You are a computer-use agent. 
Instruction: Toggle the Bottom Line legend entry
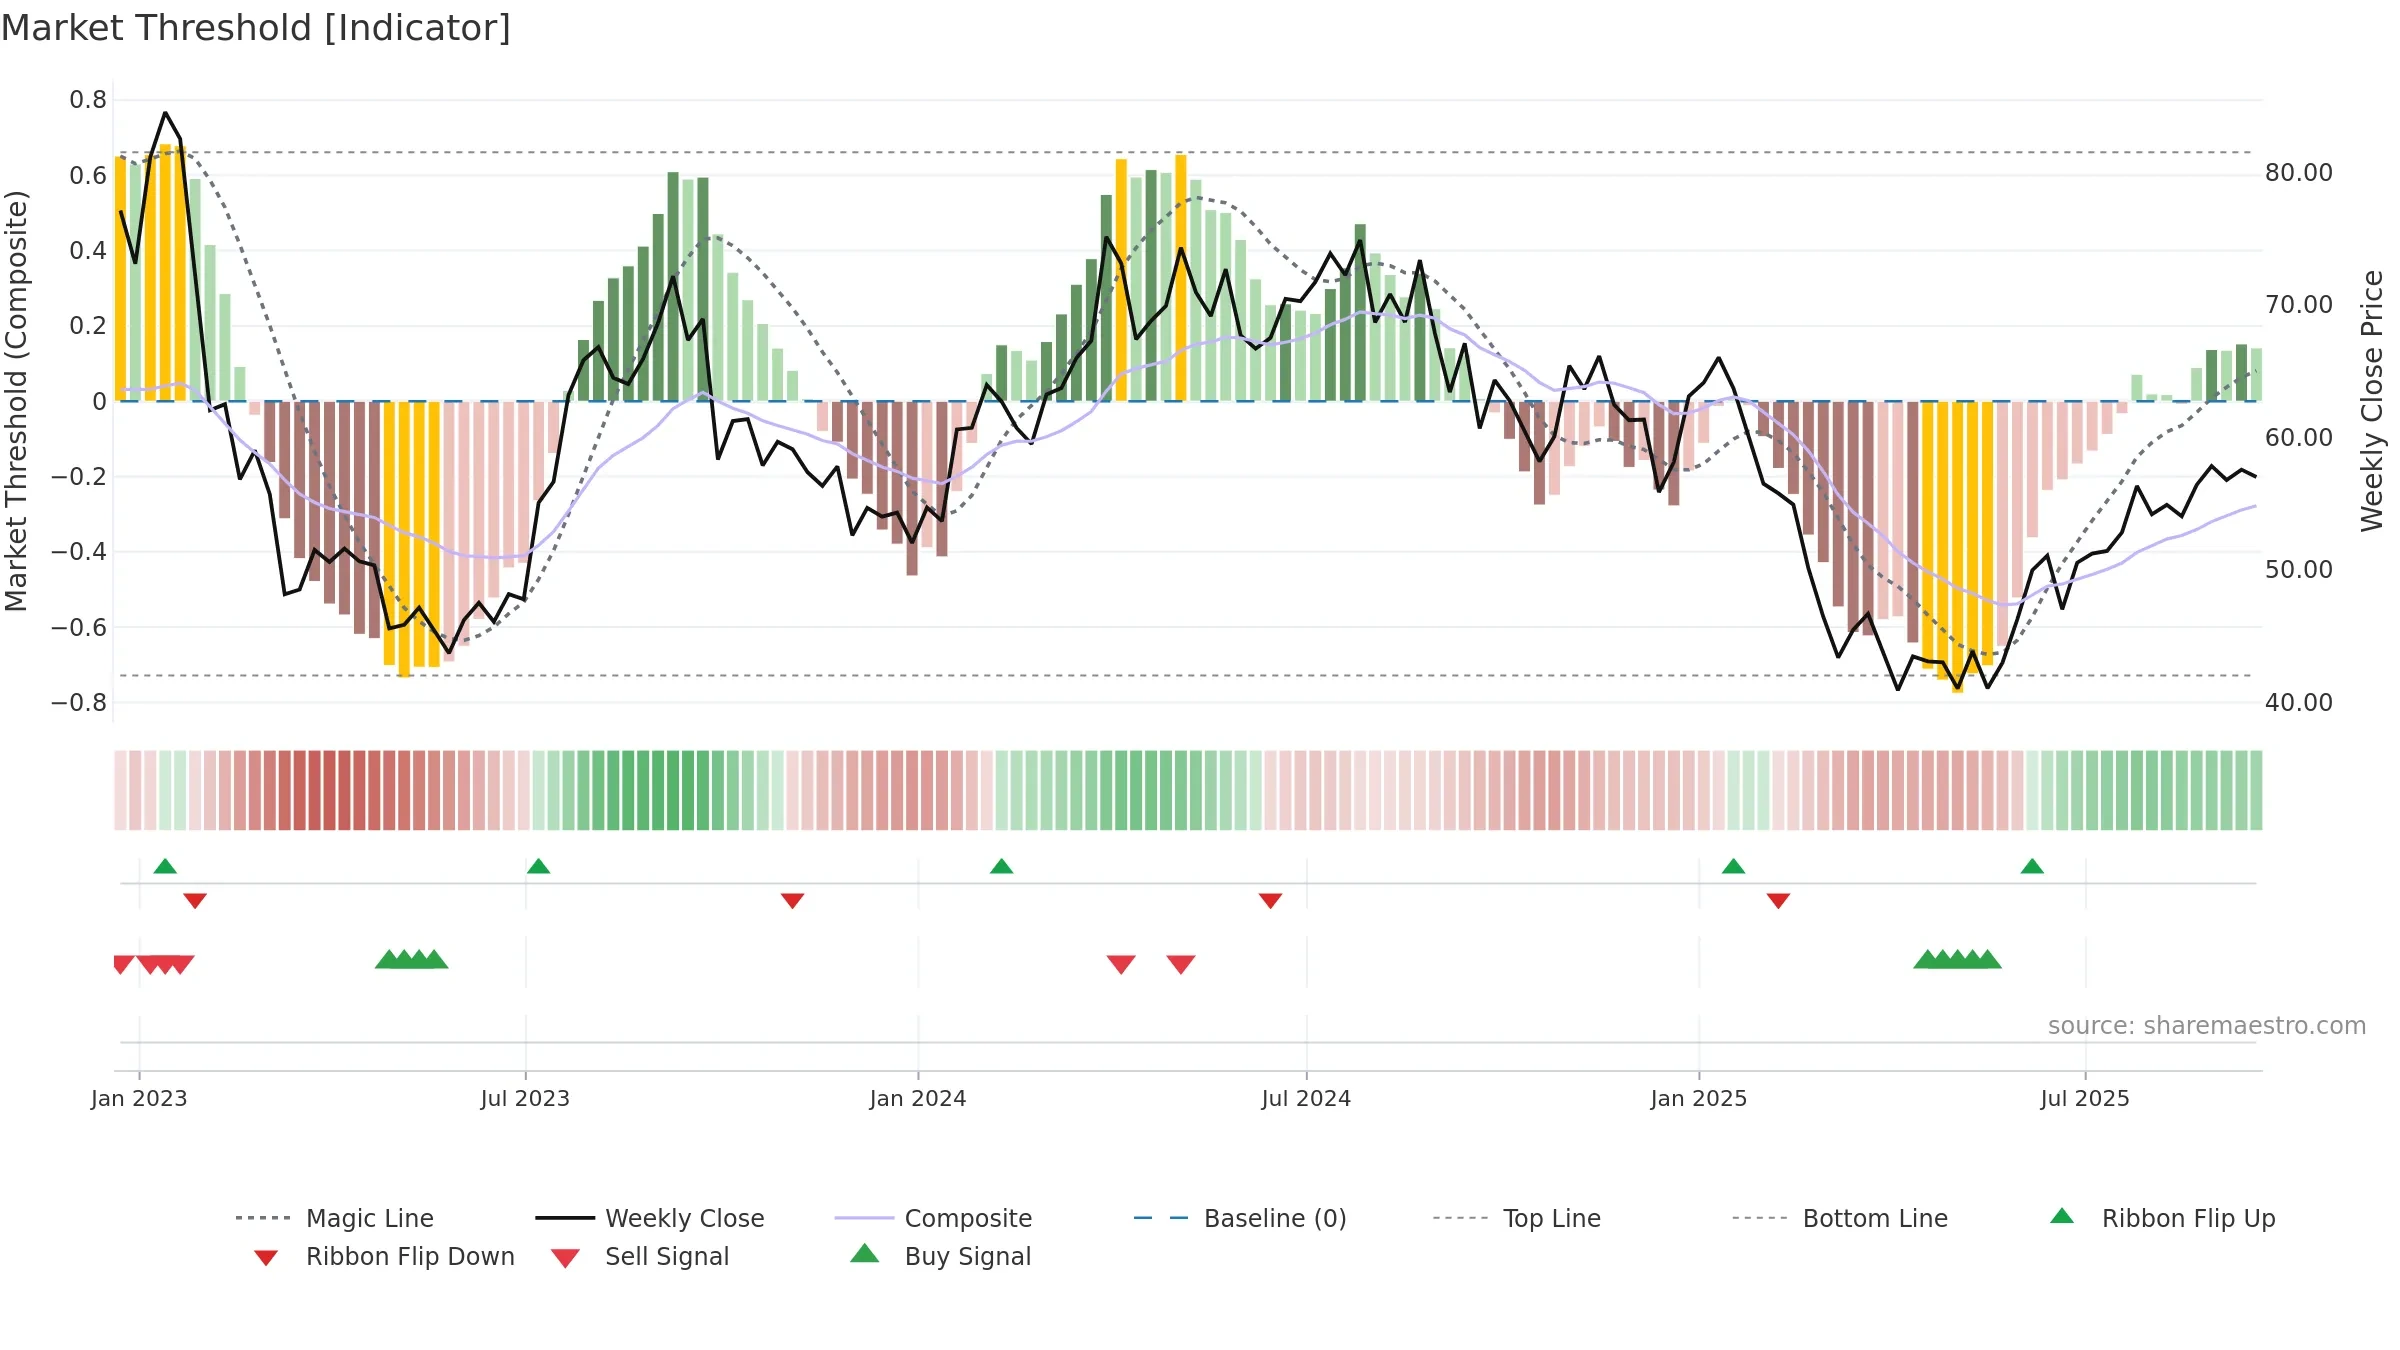tap(1840, 1218)
